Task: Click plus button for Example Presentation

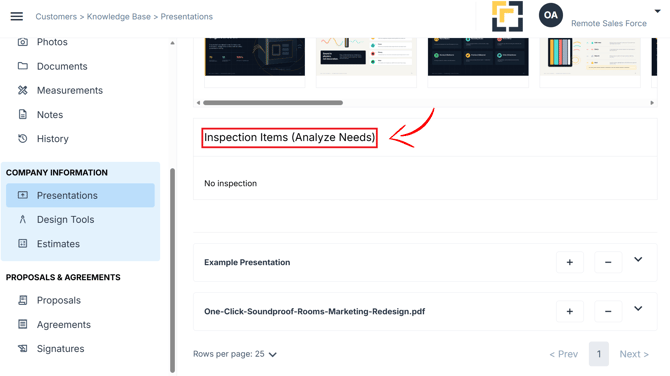Action: [x=570, y=262]
